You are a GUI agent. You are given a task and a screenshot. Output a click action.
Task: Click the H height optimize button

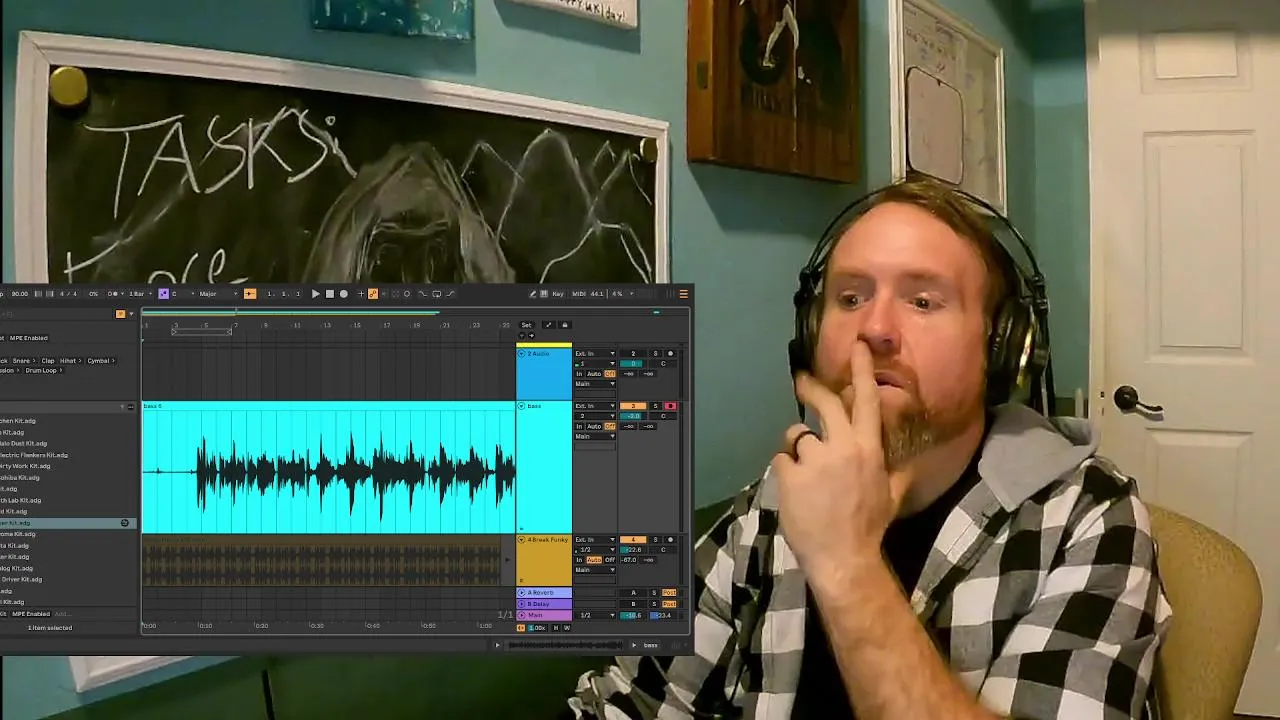point(556,628)
